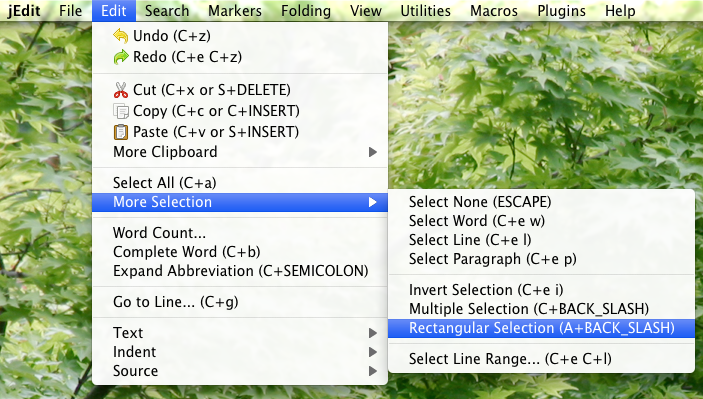This screenshot has height=399, width=703.
Task: Open the Plugins menu
Action: pos(561,10)
